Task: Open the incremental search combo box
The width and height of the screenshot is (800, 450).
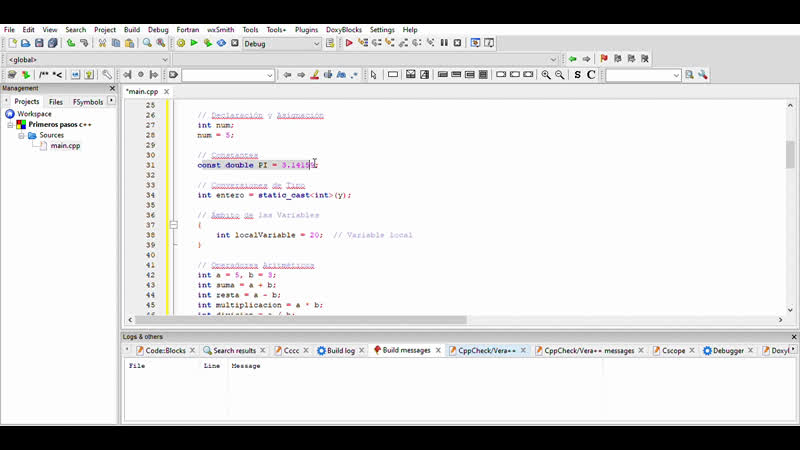Action: click(x=228, y=76)
